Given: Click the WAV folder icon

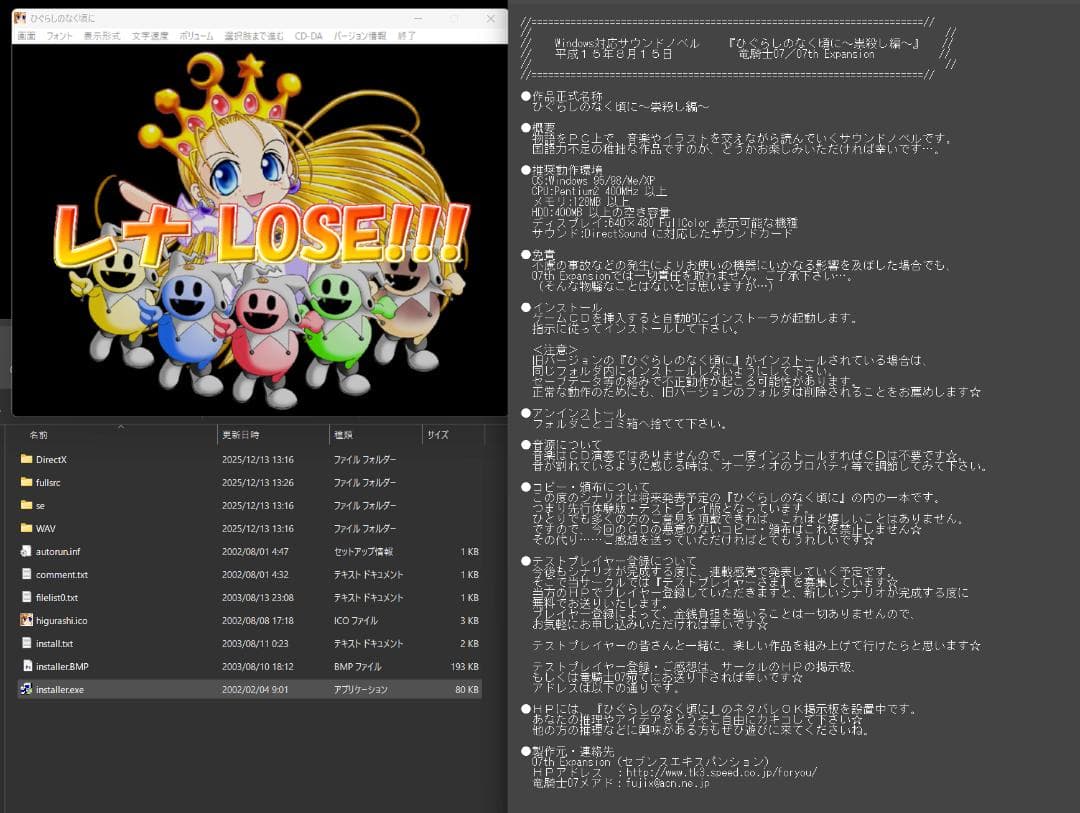Looking at the screenshot, I should click(27, 528).
